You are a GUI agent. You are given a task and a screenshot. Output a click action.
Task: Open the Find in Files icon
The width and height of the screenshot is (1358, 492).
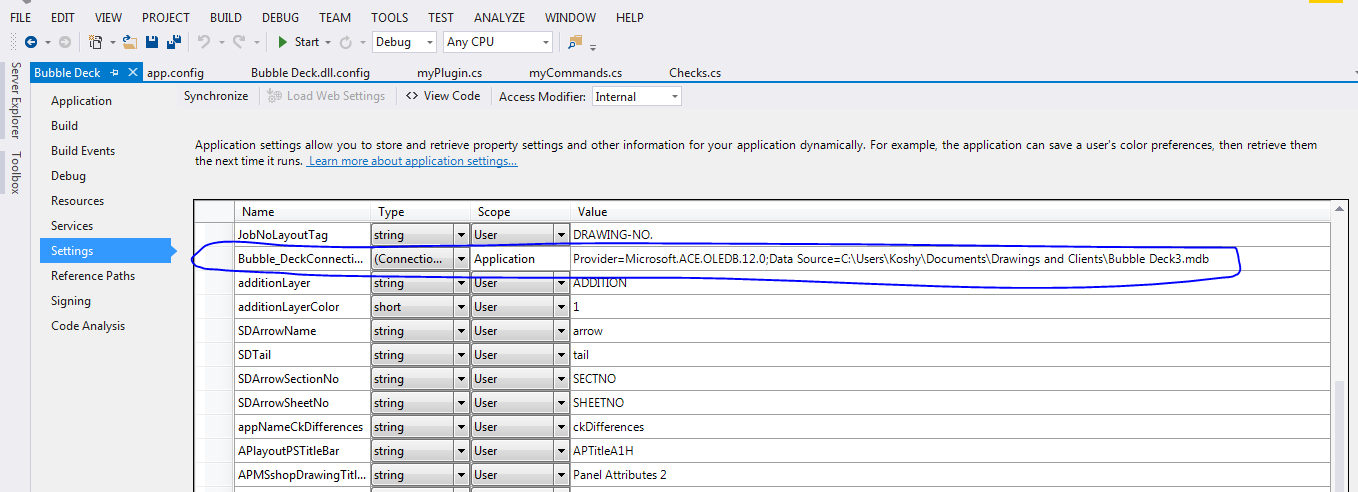click(575, 42)
